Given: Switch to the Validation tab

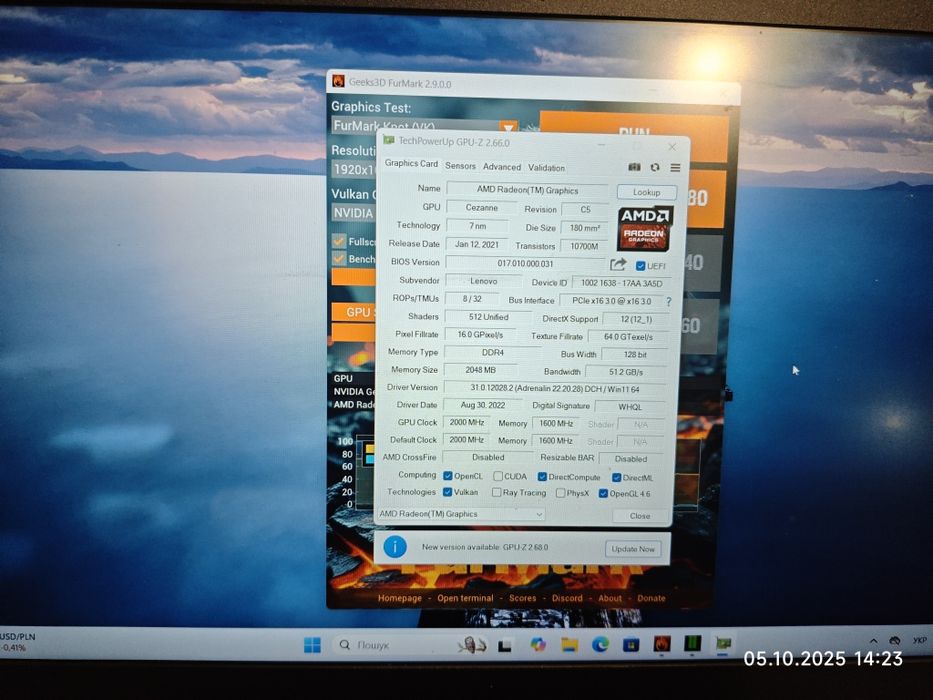Looking at the screenshot, I should pyautogui.click(x=546, y=168).
